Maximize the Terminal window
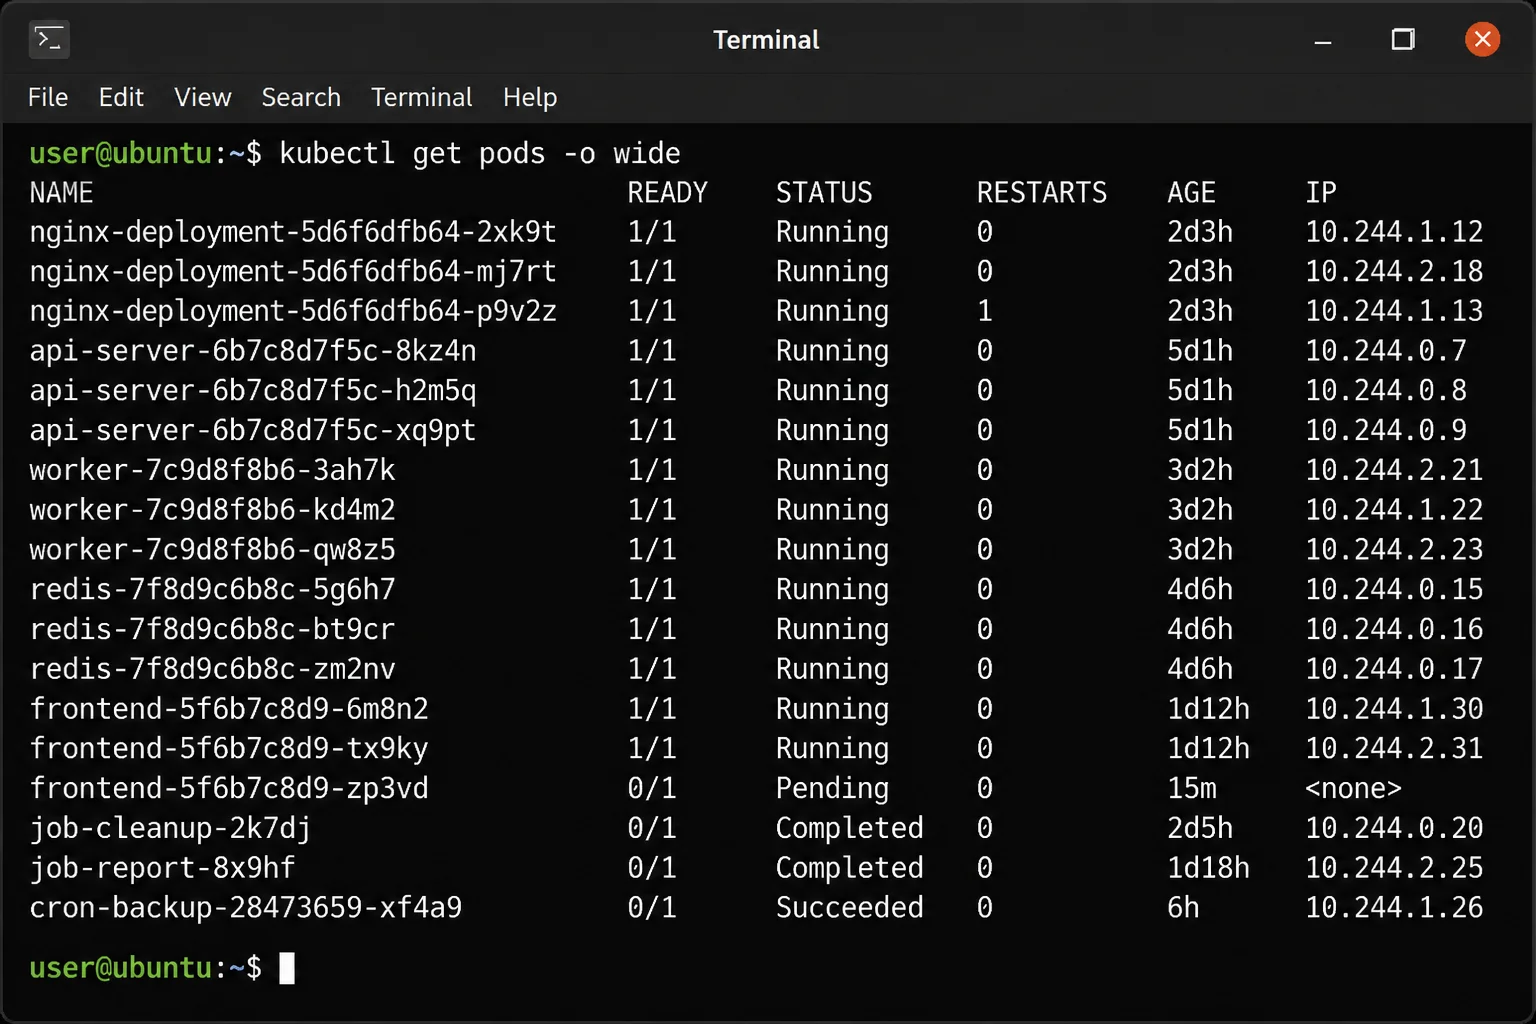 pyautogui.click(x=1403, y=39)
